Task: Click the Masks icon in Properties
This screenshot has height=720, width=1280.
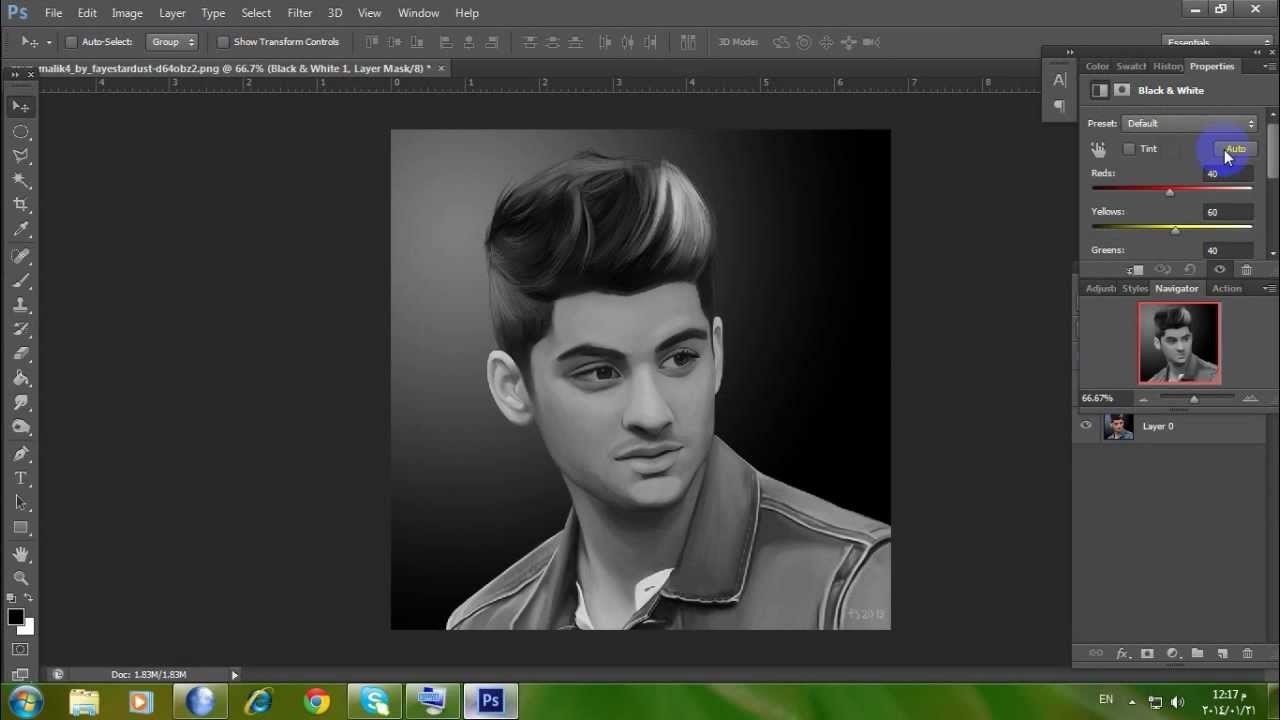Action: 1122,90
